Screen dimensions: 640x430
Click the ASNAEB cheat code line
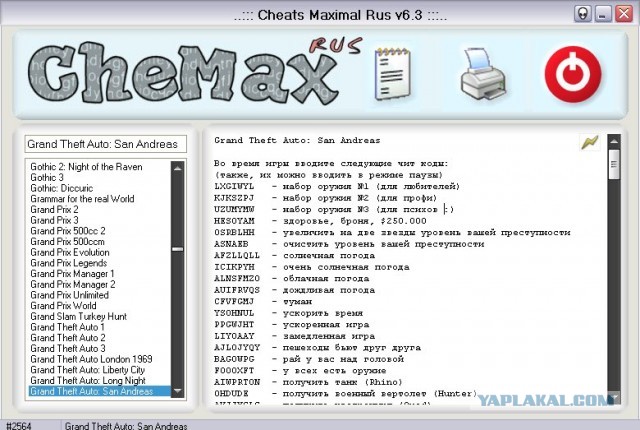349,244
